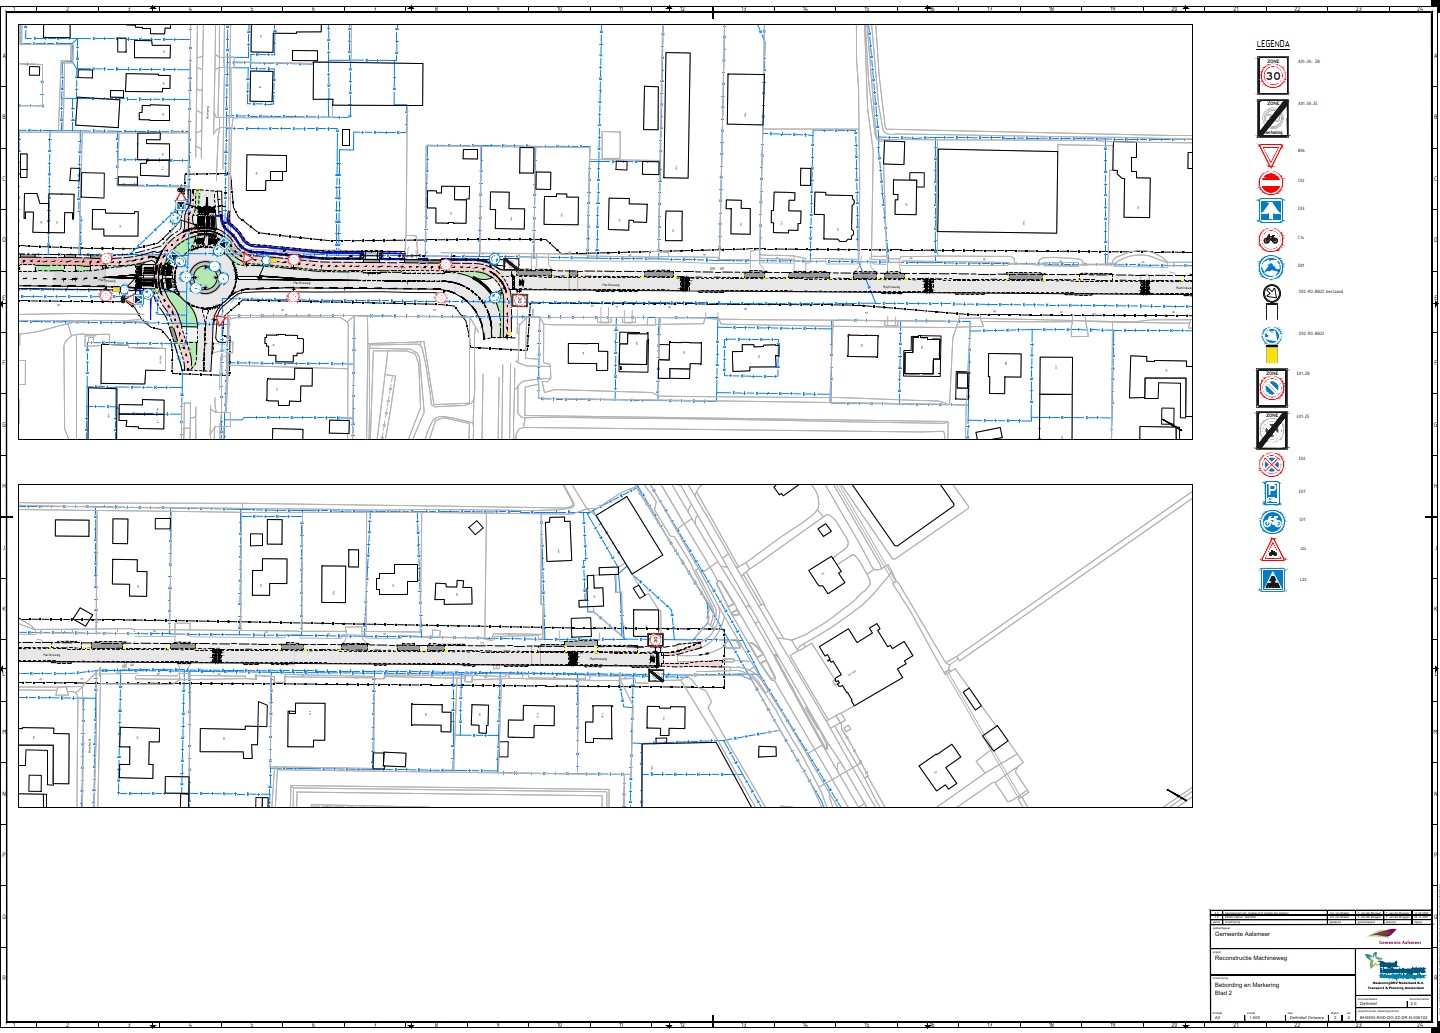Click the no-parking zone sign in legend
1440x1033 pixels.
1272,387
